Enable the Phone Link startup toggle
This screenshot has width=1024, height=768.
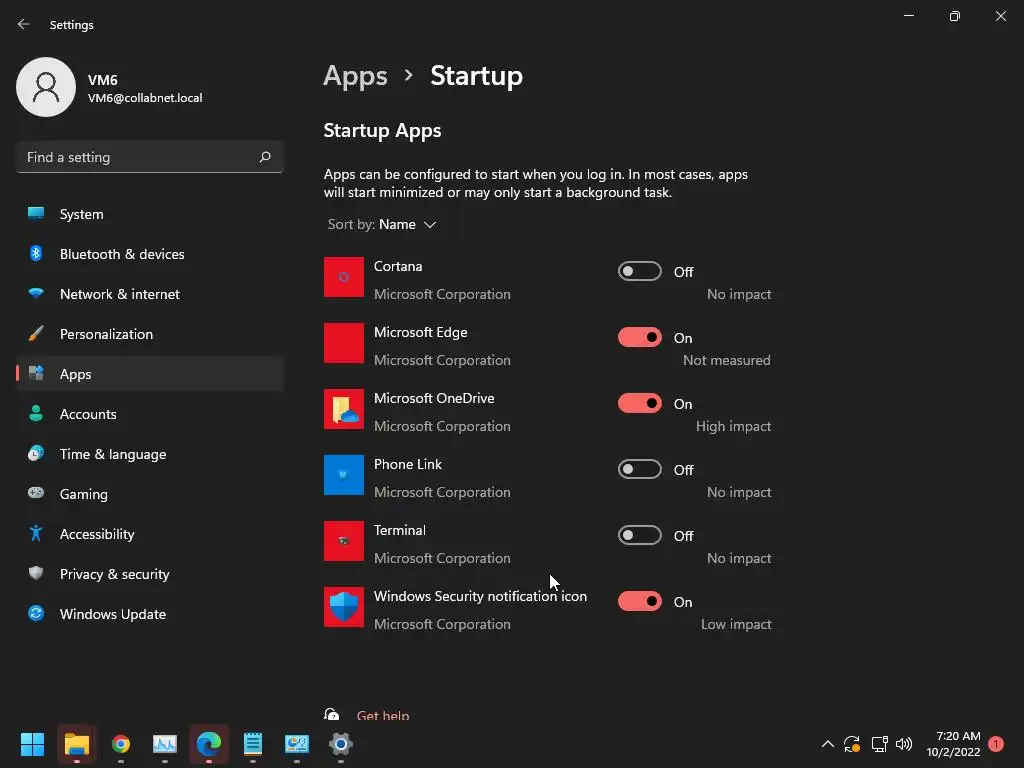click(x=639, y=469)
